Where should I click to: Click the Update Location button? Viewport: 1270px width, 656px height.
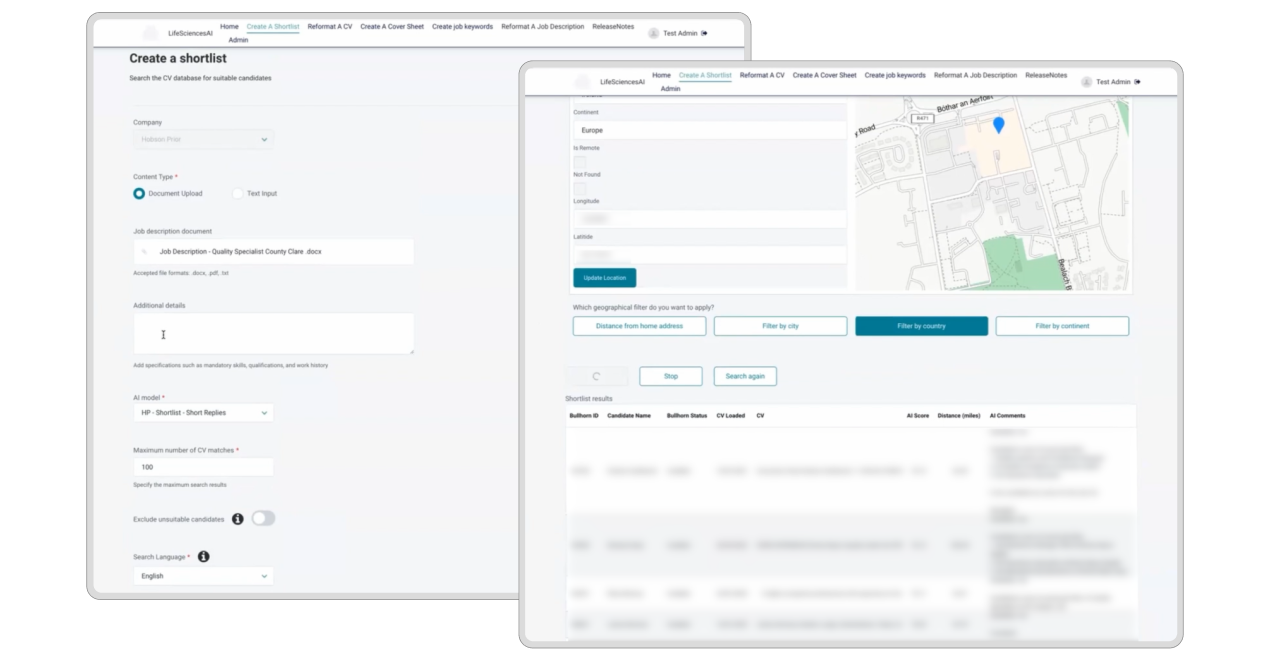[x=604, y=277]
